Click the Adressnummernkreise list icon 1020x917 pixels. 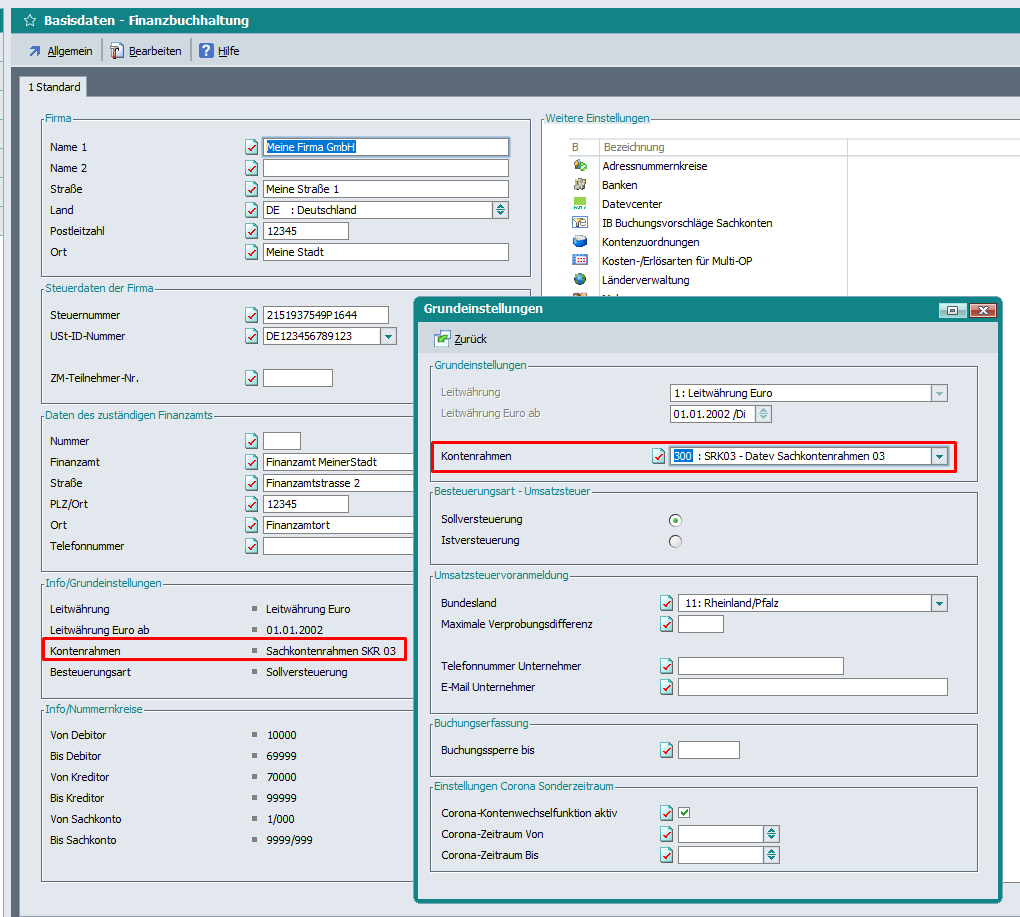580,166
